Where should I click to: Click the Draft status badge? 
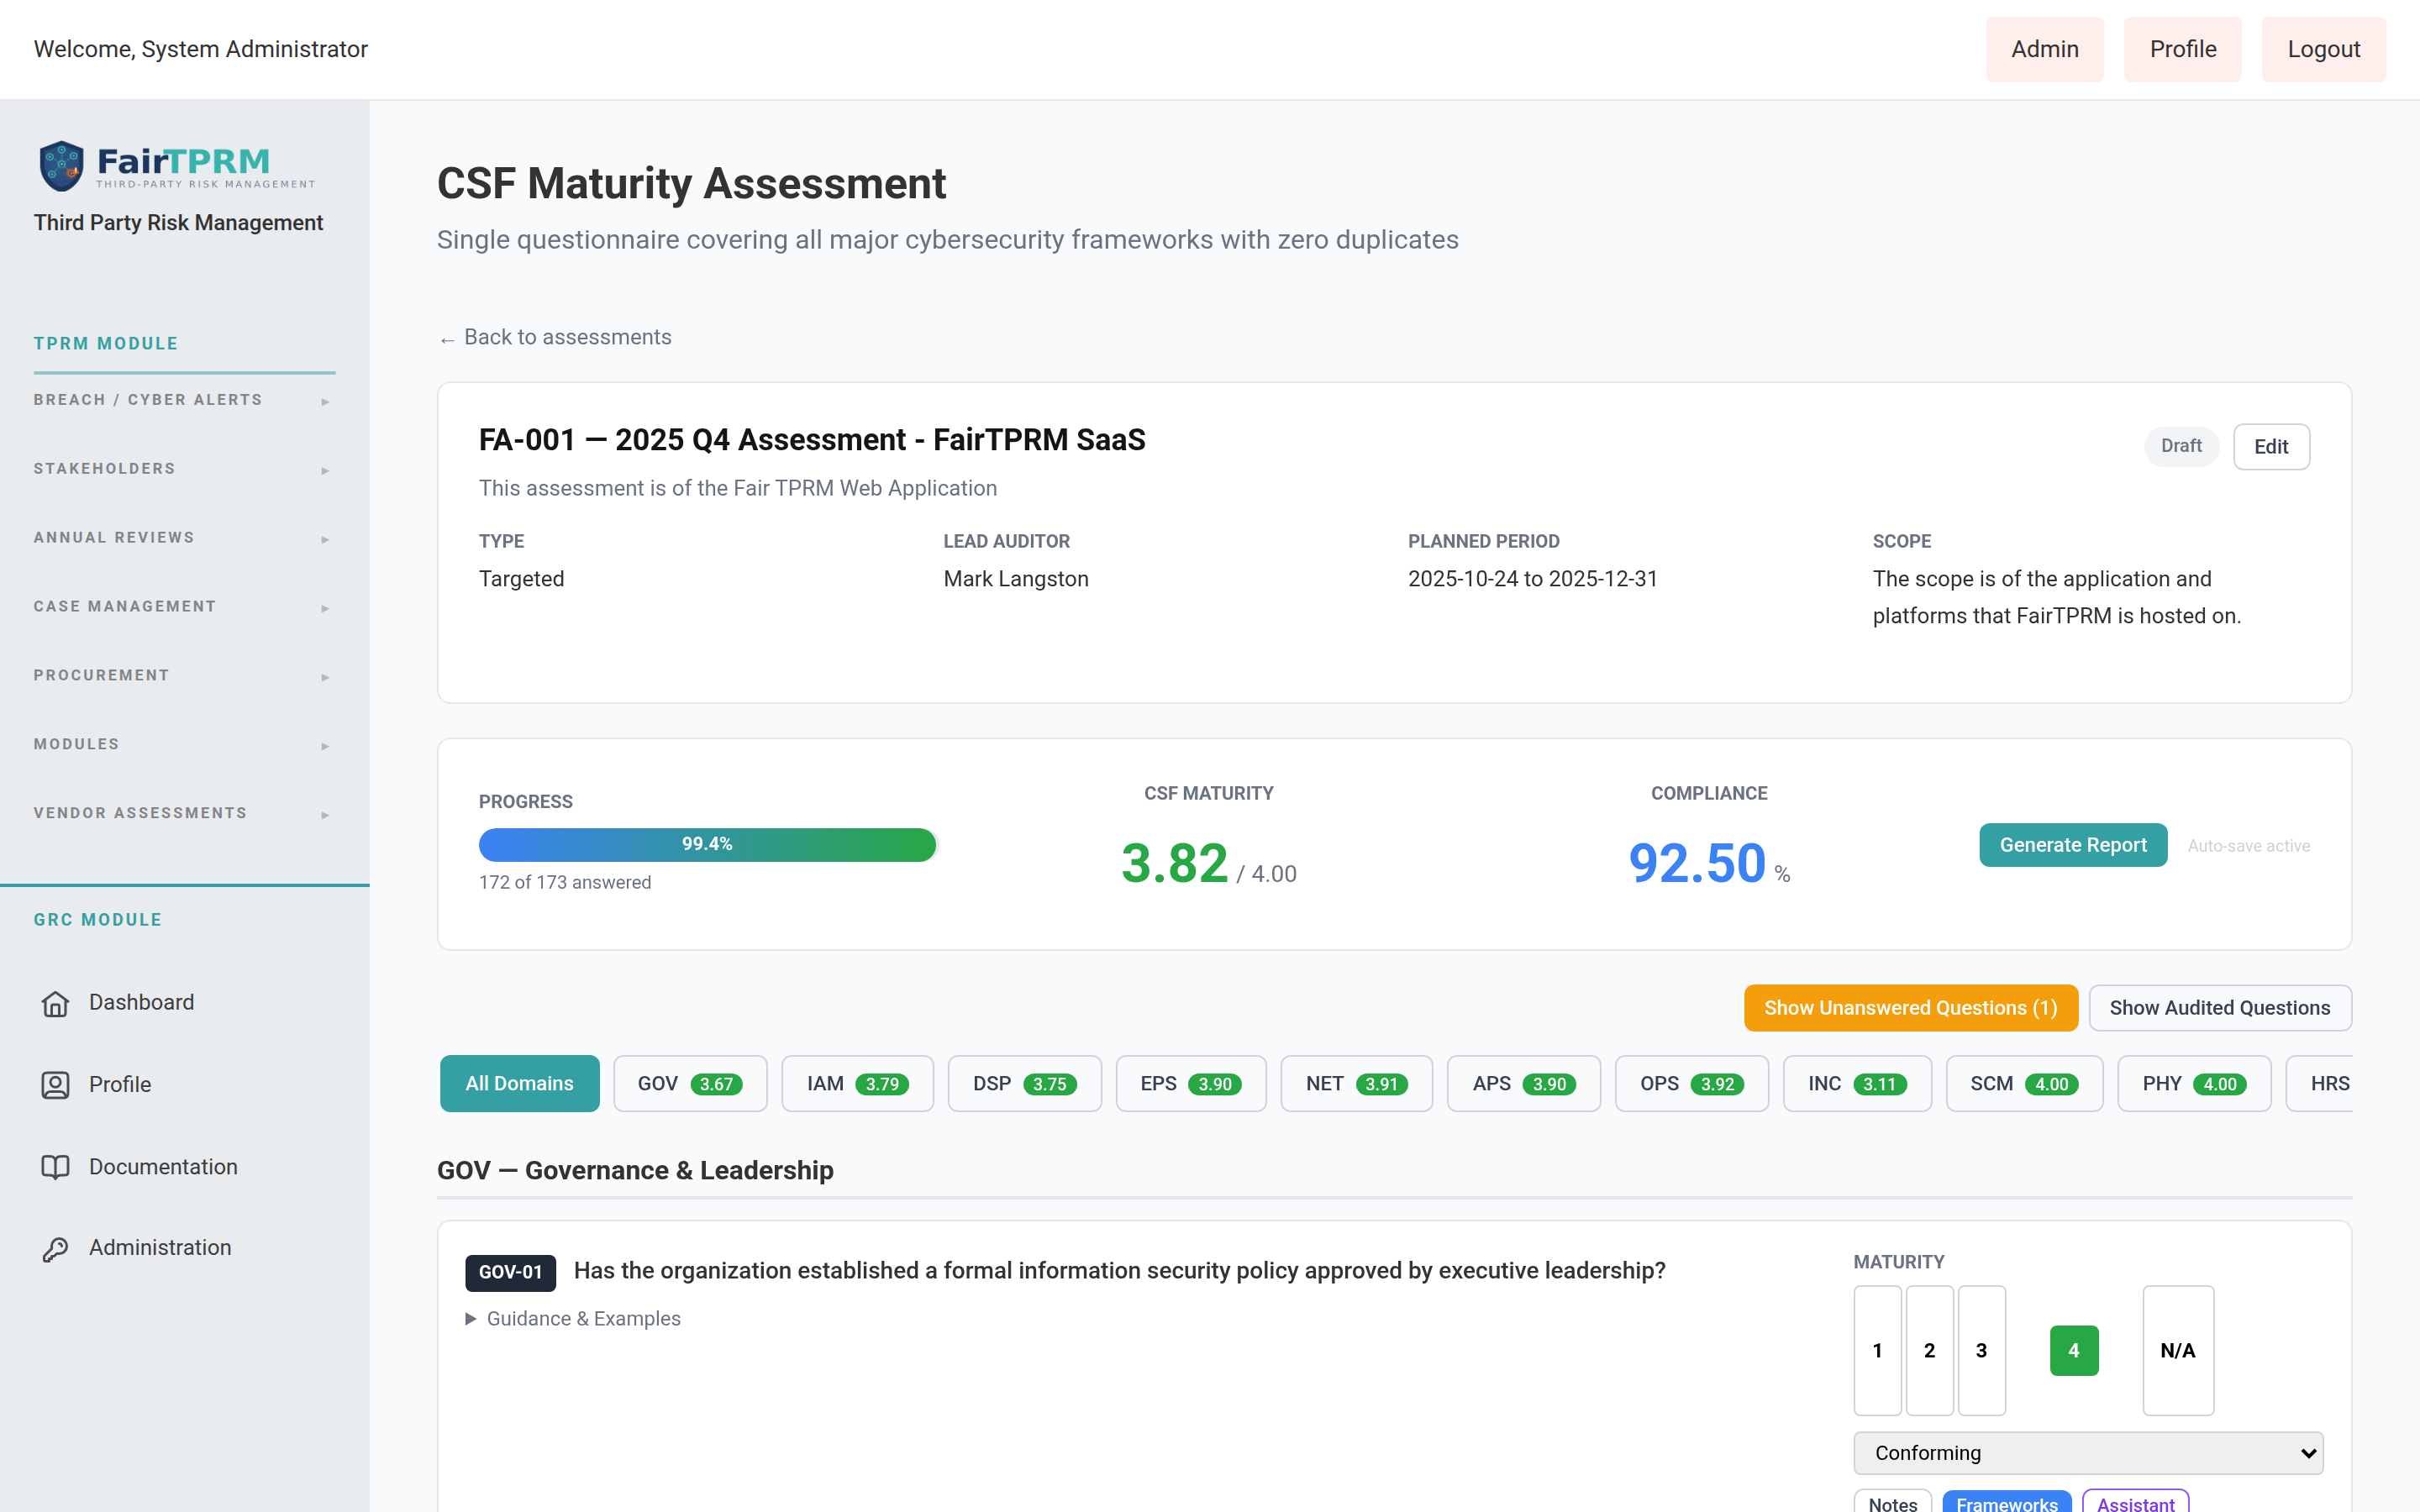pyautogui.click(x=2181, y=446)
